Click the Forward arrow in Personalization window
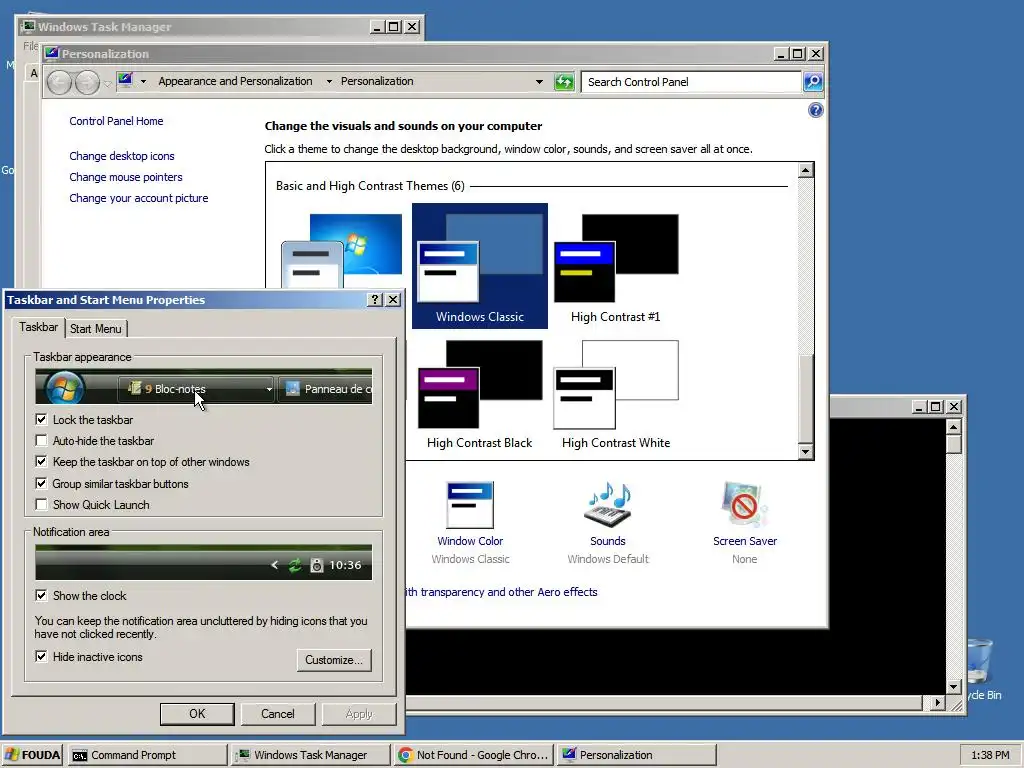The width and height of the screenshot is (1024, 768). 88,82
